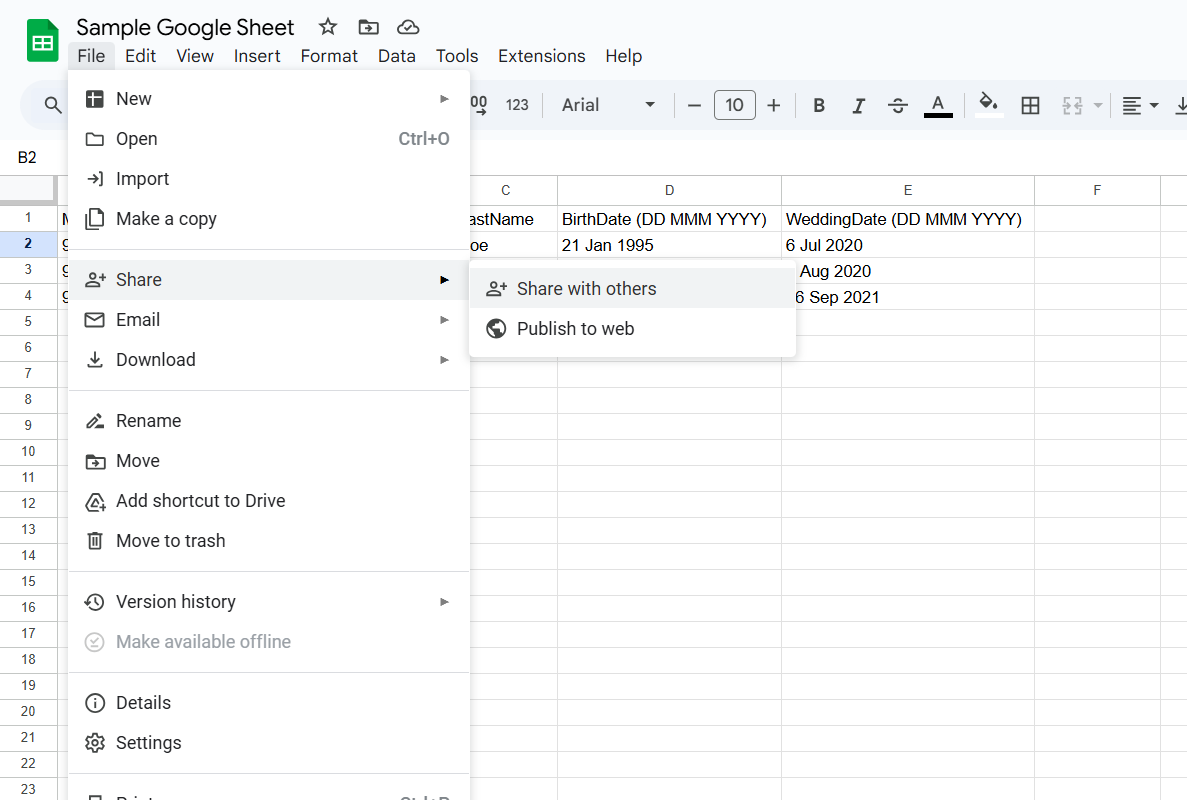
Task: Open the Extensions menu
Action: [541, 56]
